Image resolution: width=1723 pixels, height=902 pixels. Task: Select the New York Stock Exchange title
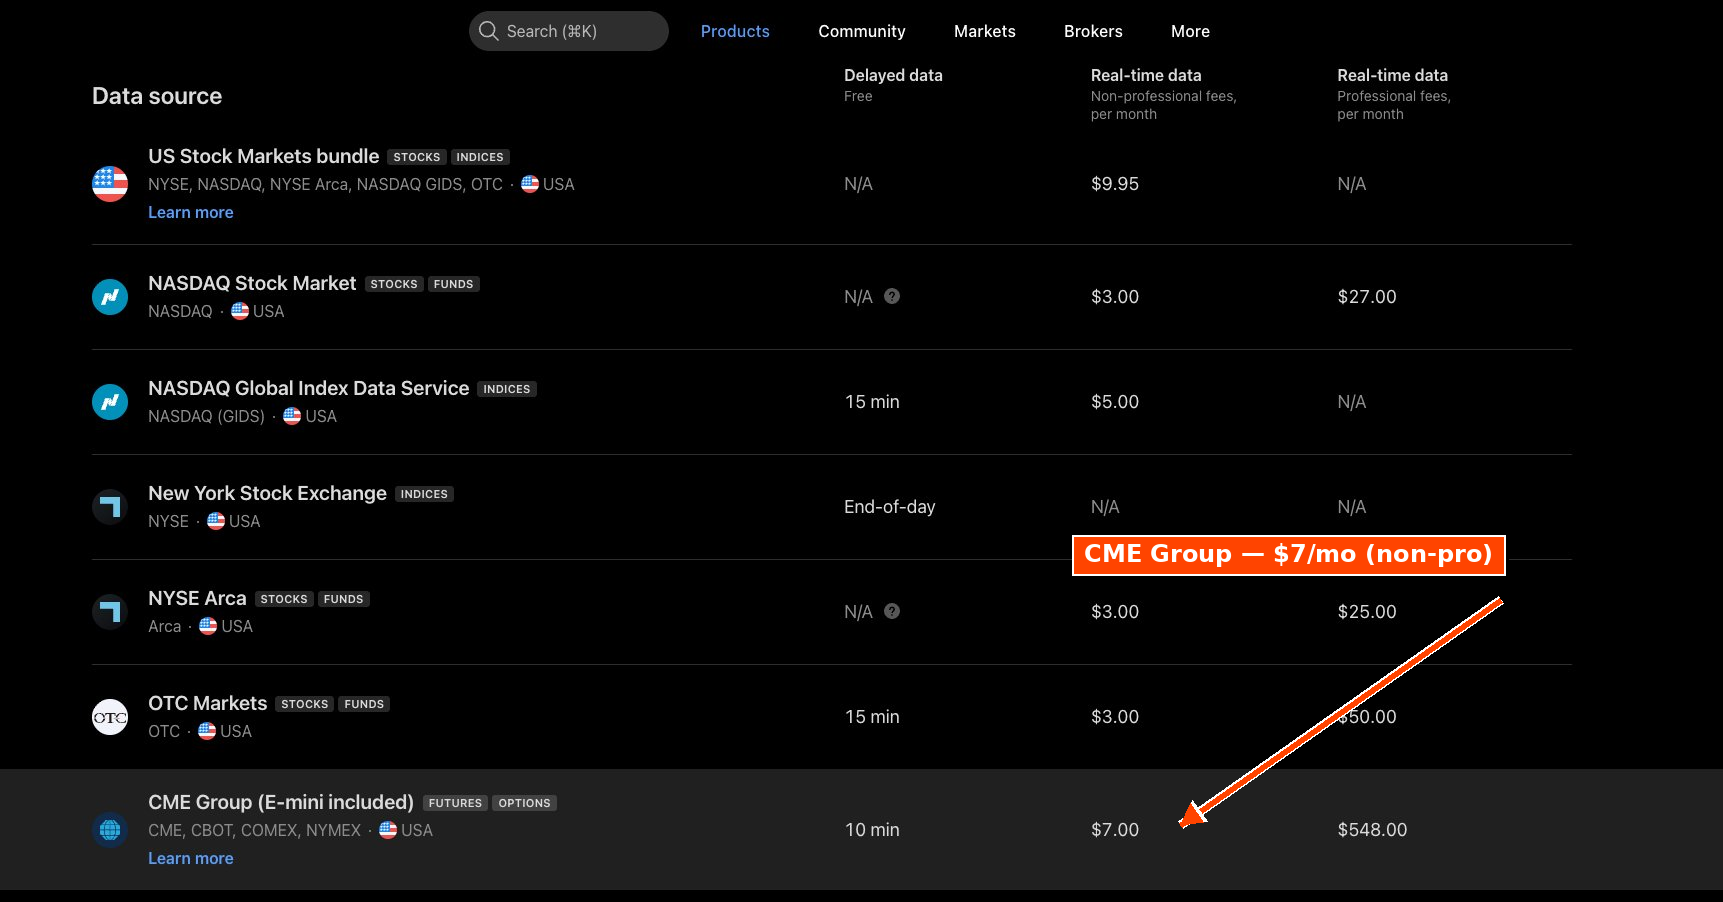(267, 493)
